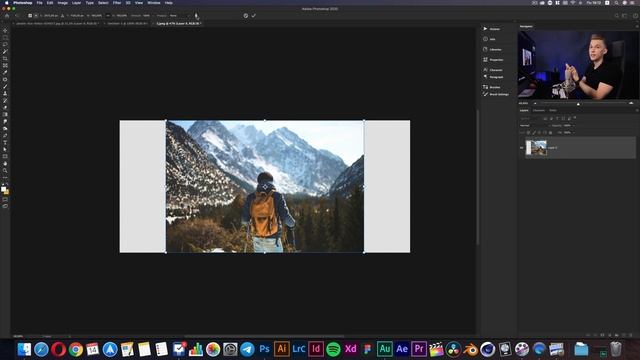Viewport: 640px width, 360px height.
Task: Open the Window menu
Action: click(154, 3)
